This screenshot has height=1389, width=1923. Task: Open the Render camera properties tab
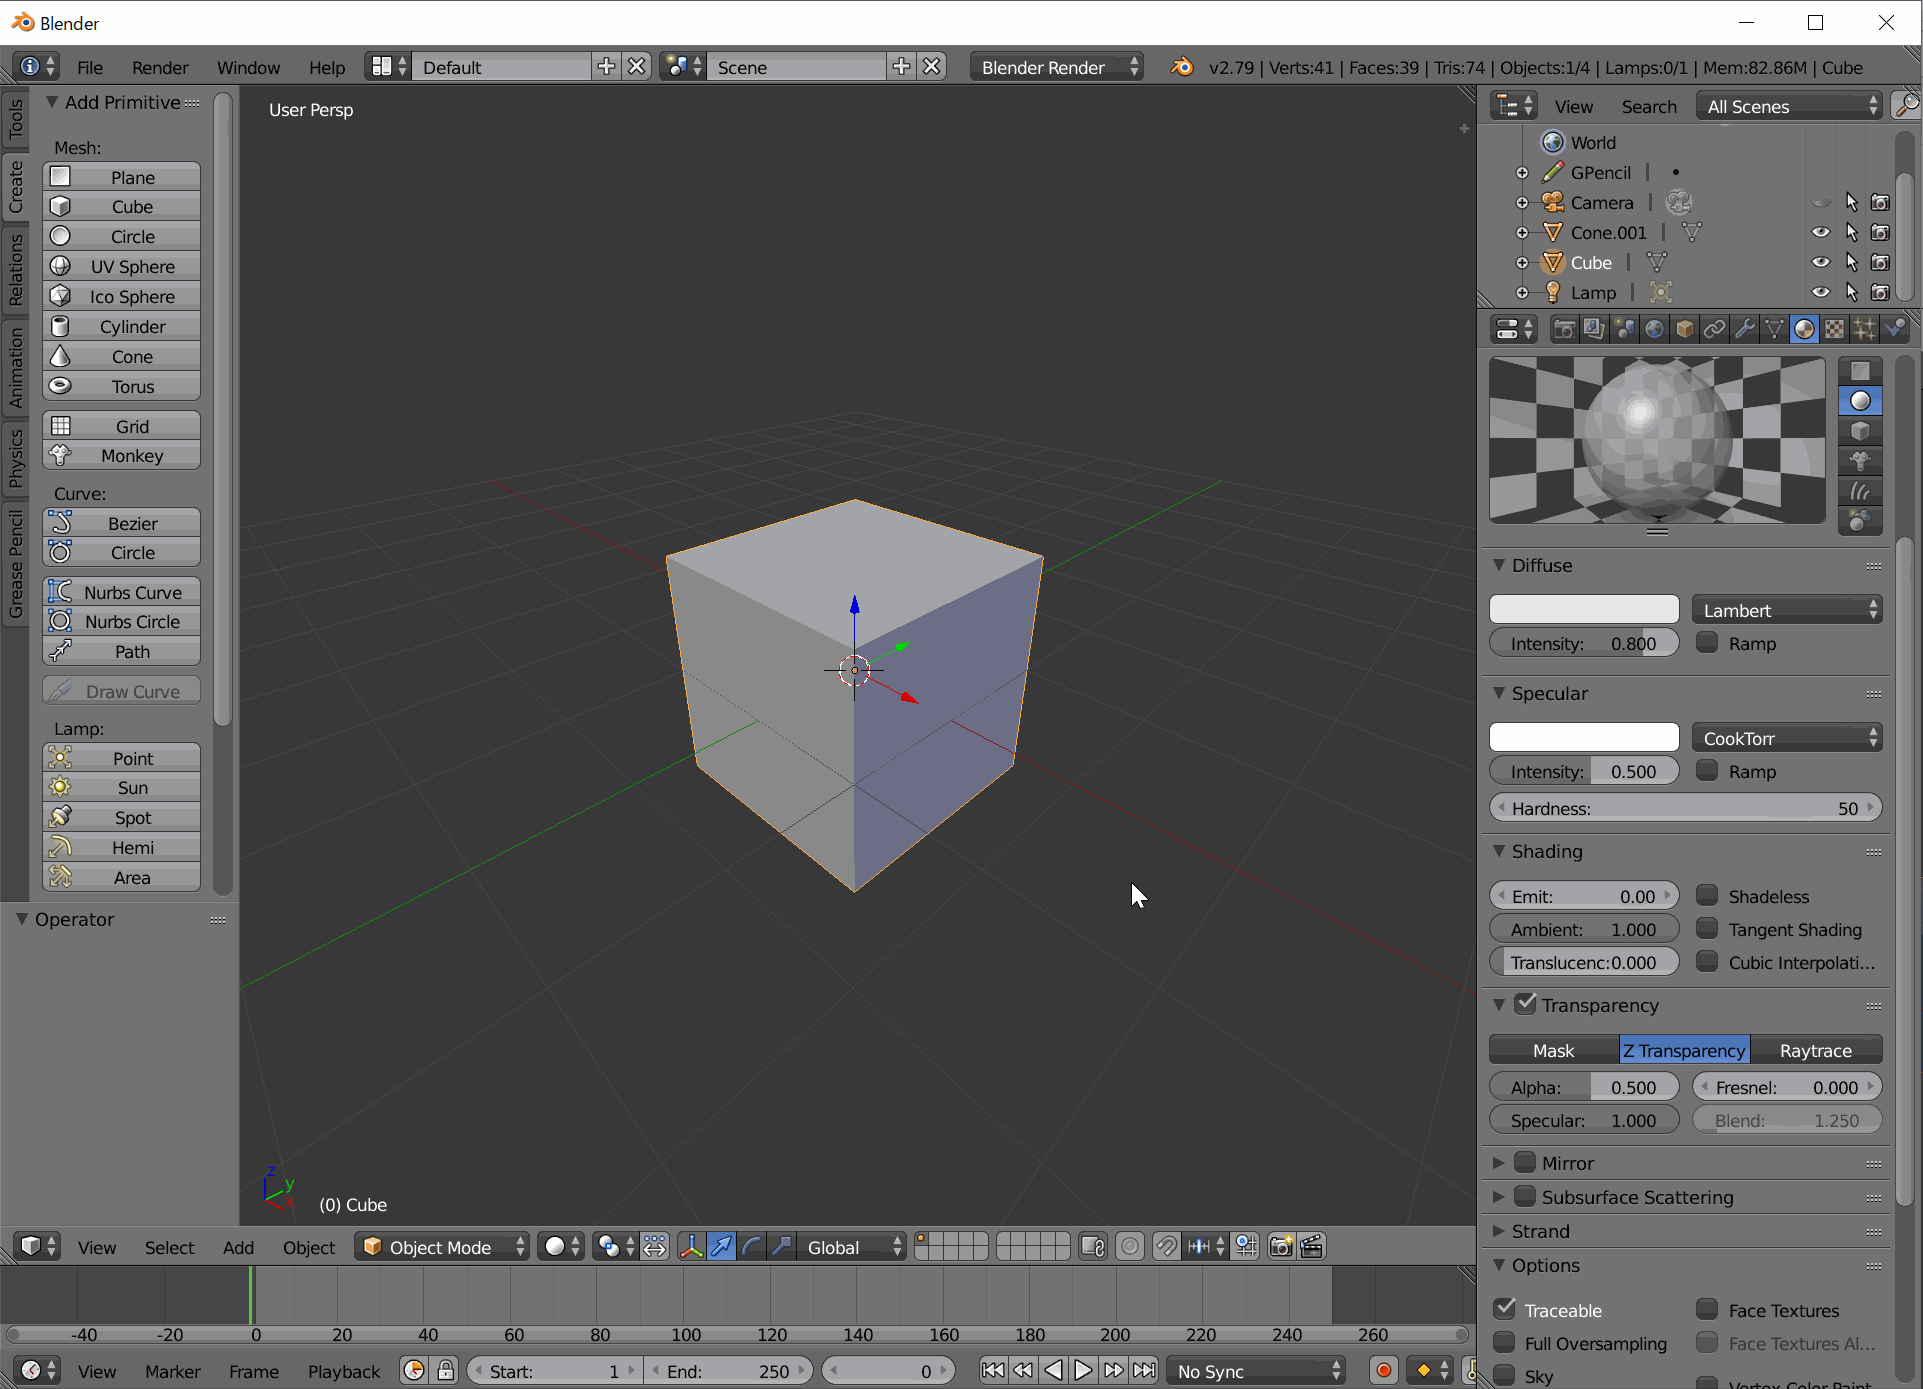tap(1564, 329)
